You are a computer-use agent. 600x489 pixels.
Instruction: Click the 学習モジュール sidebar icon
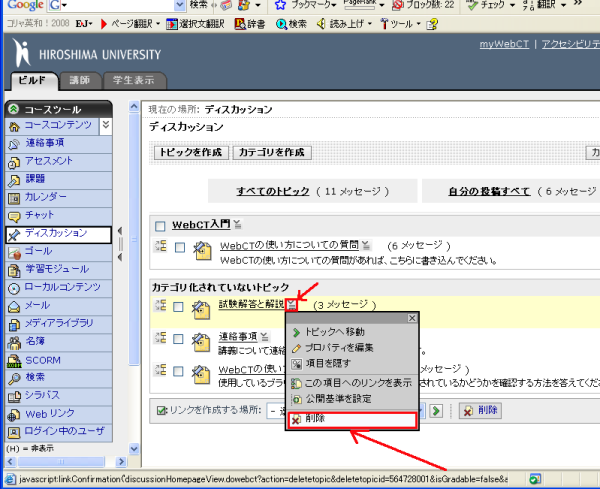(x=14, y=271)
